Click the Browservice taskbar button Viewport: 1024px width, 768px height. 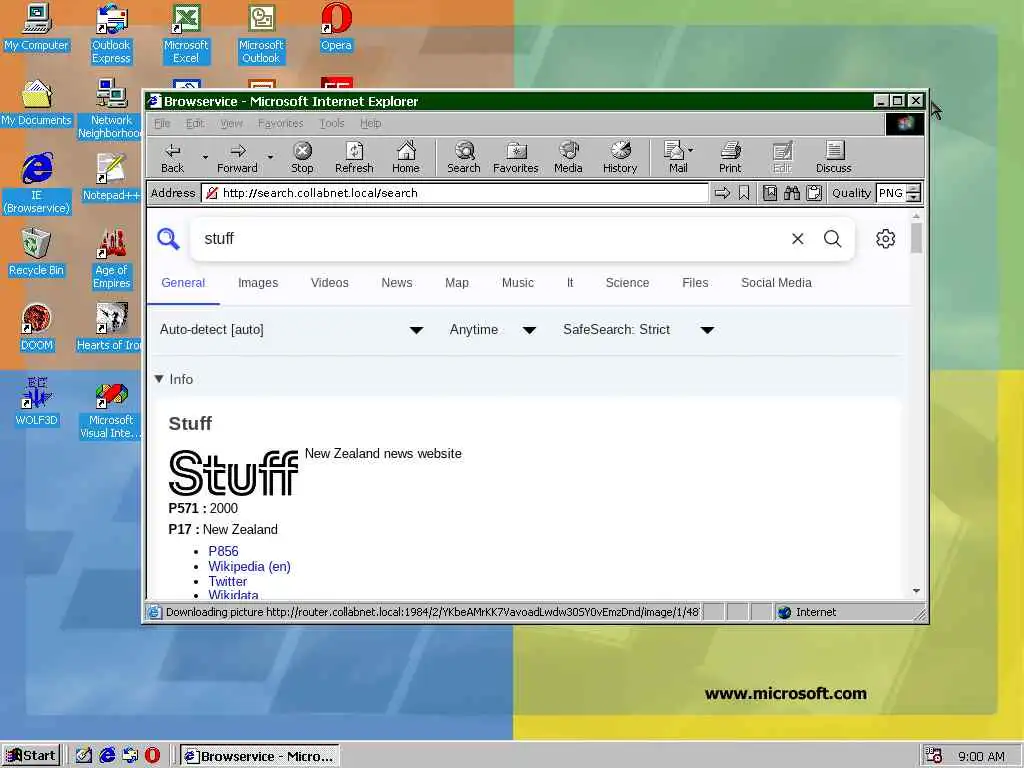(259, 756)
